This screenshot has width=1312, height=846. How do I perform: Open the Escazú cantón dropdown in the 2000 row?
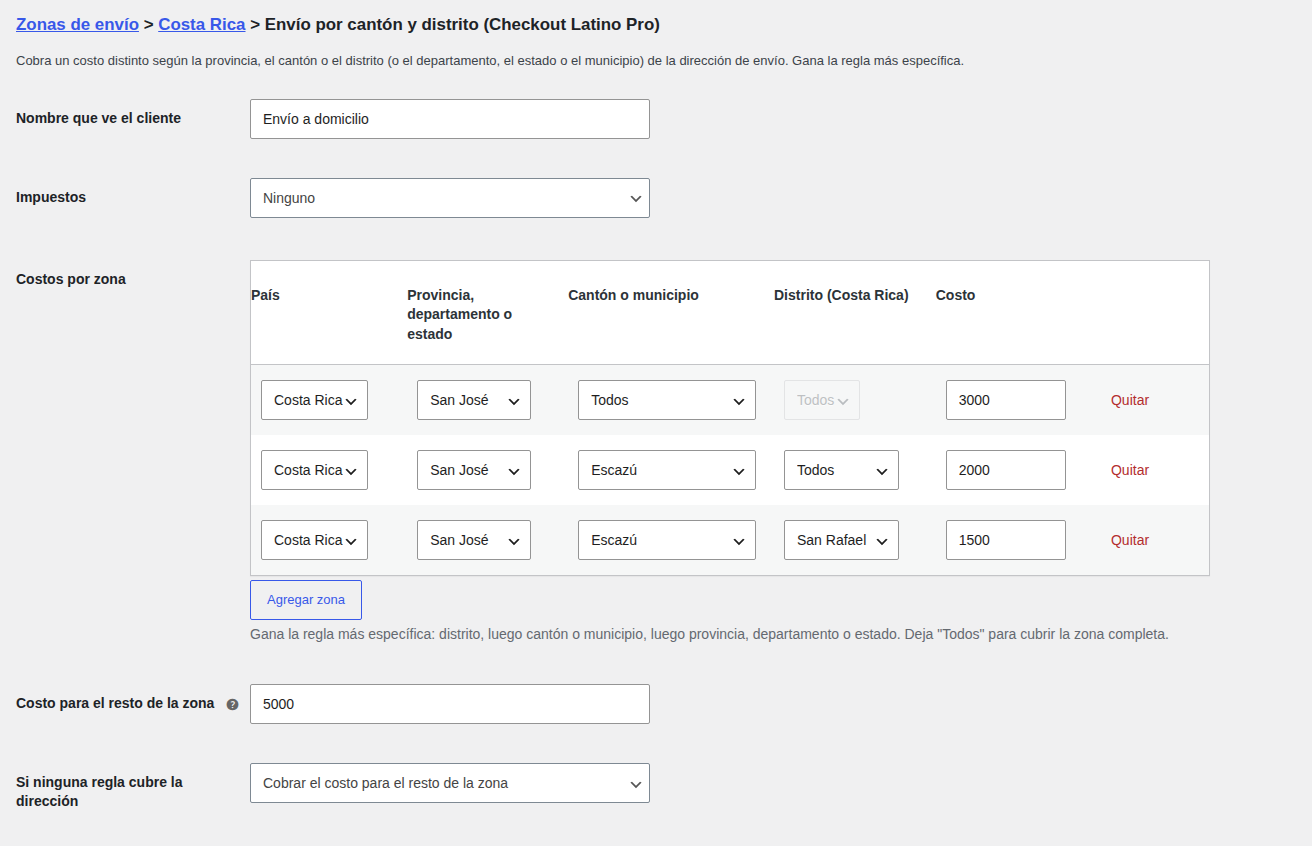point(667,470)
